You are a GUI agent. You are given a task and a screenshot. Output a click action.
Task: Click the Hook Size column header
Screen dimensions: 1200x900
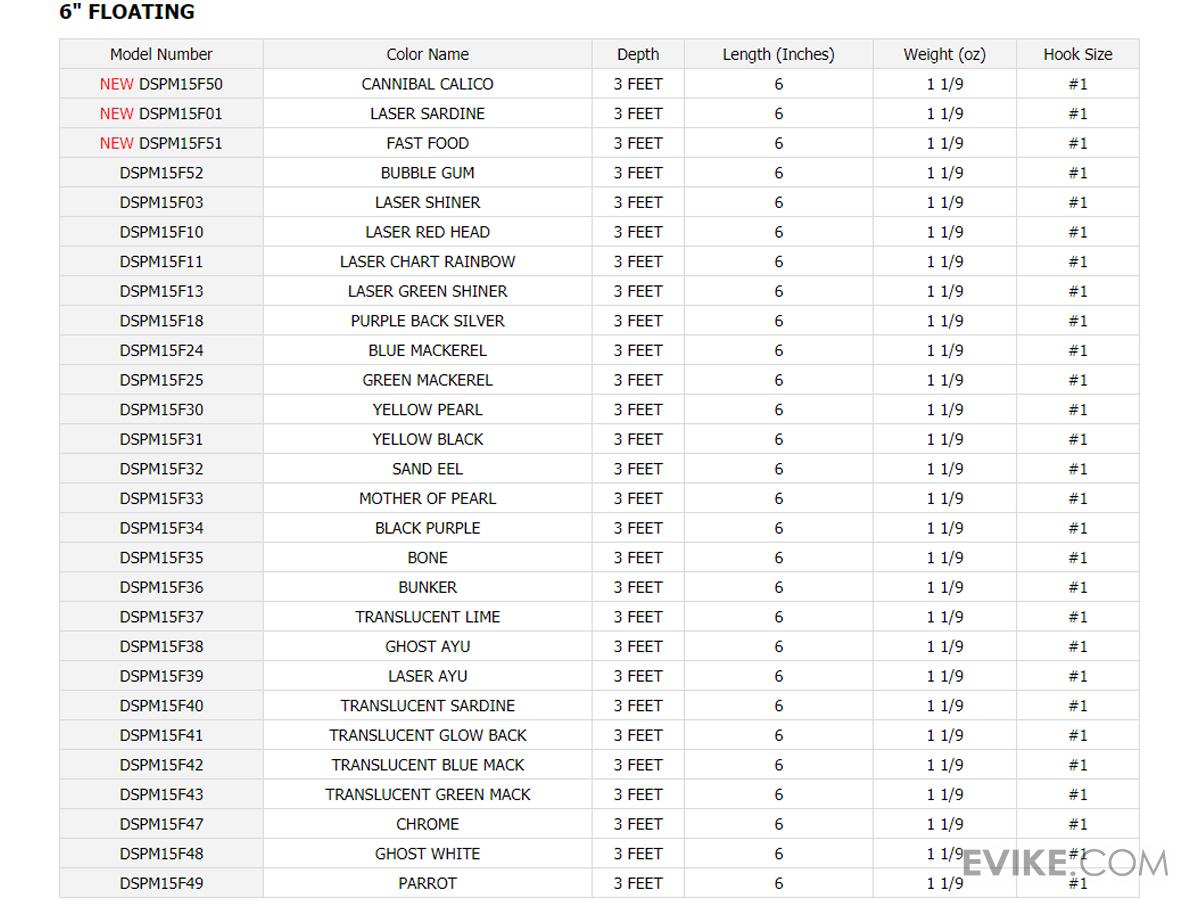point(1077,54)
